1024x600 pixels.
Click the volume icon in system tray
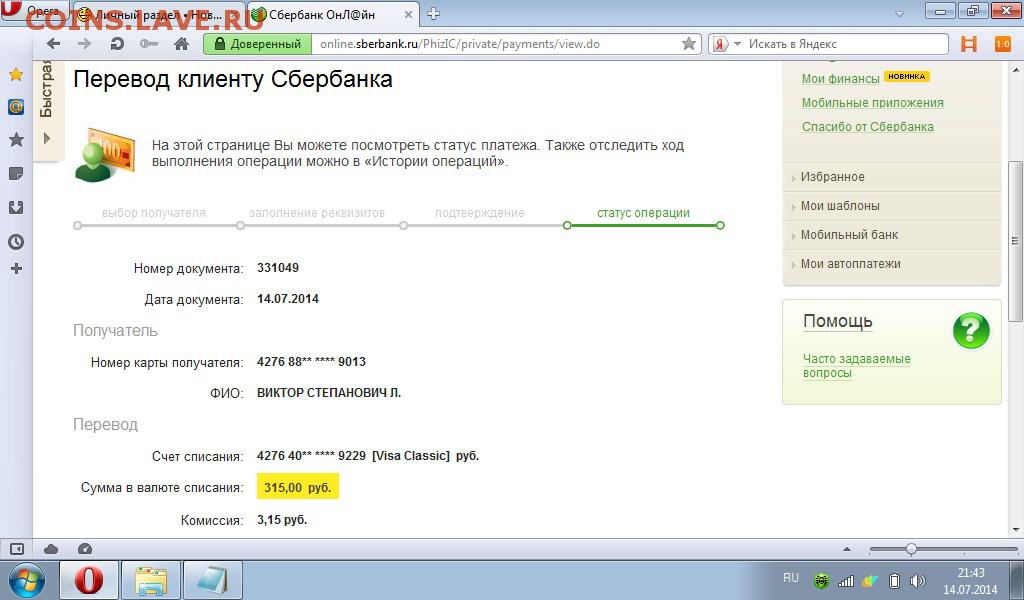click(918, 580)
